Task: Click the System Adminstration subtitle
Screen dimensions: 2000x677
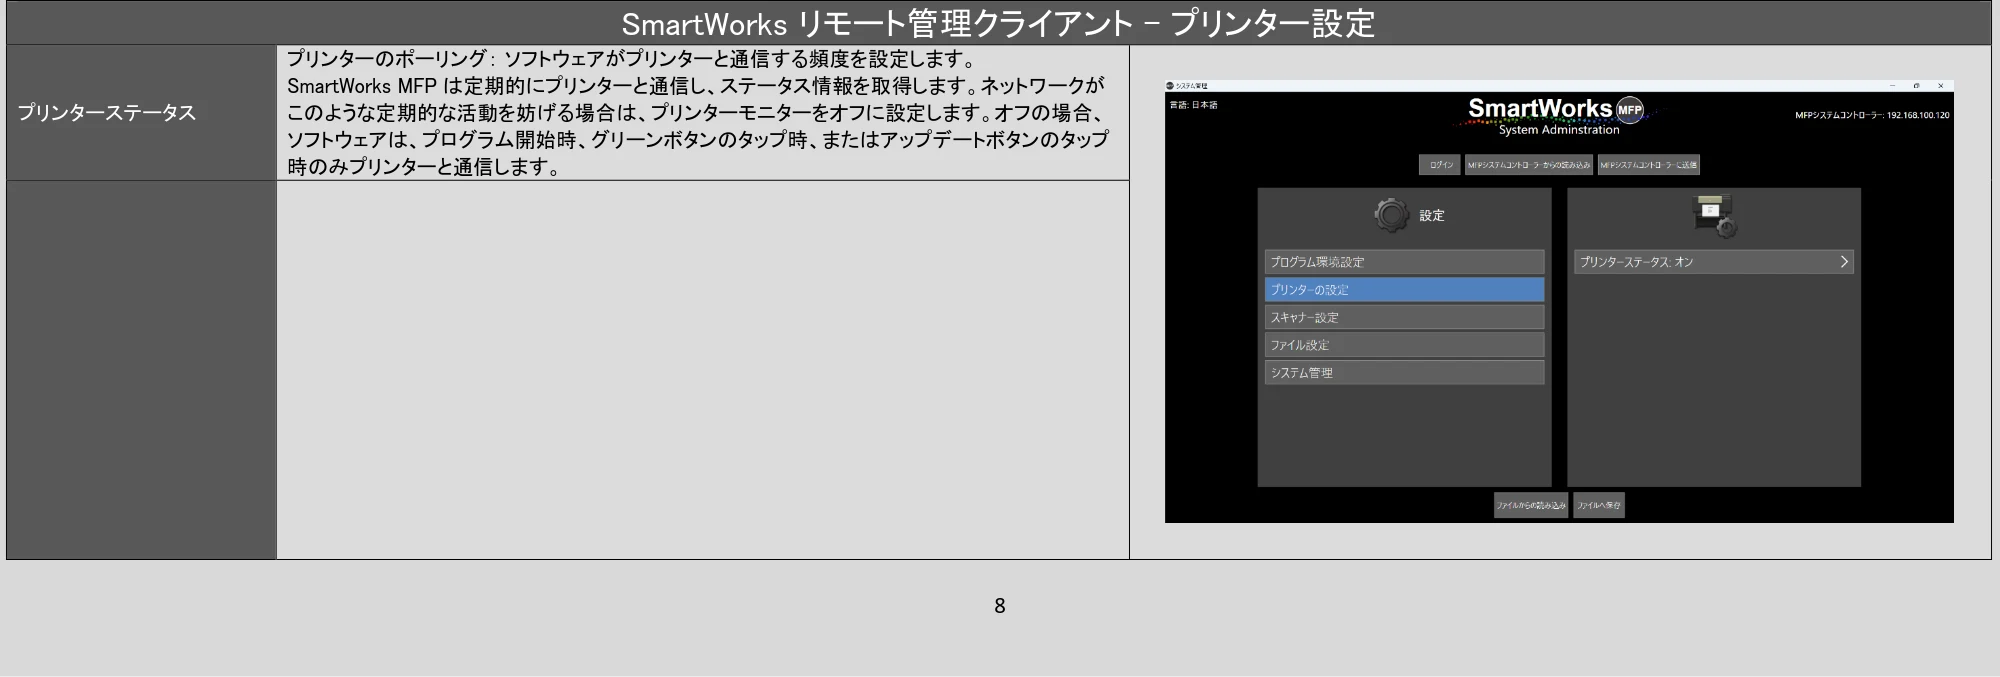Action: tap(1559, 130)
